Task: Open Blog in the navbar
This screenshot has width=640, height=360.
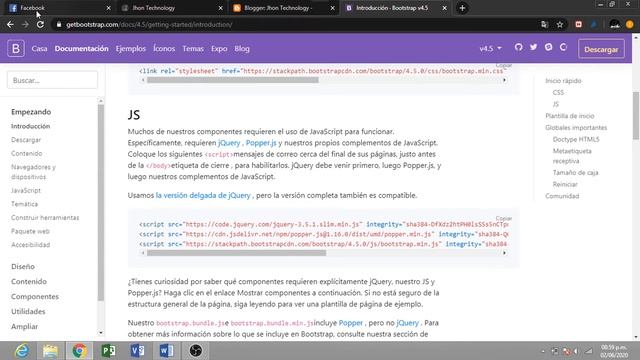Action: click(x=242, y=49)
